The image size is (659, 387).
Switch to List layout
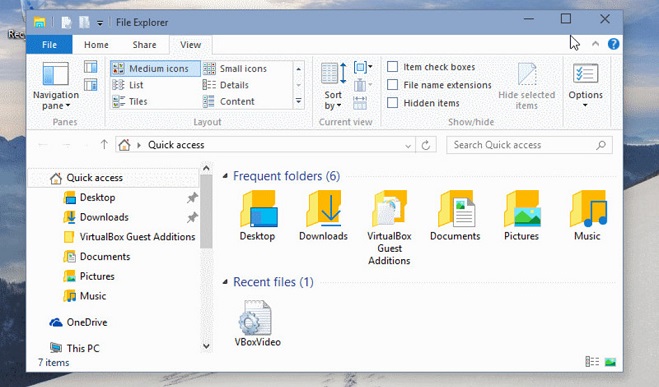(x=128, y=85)
